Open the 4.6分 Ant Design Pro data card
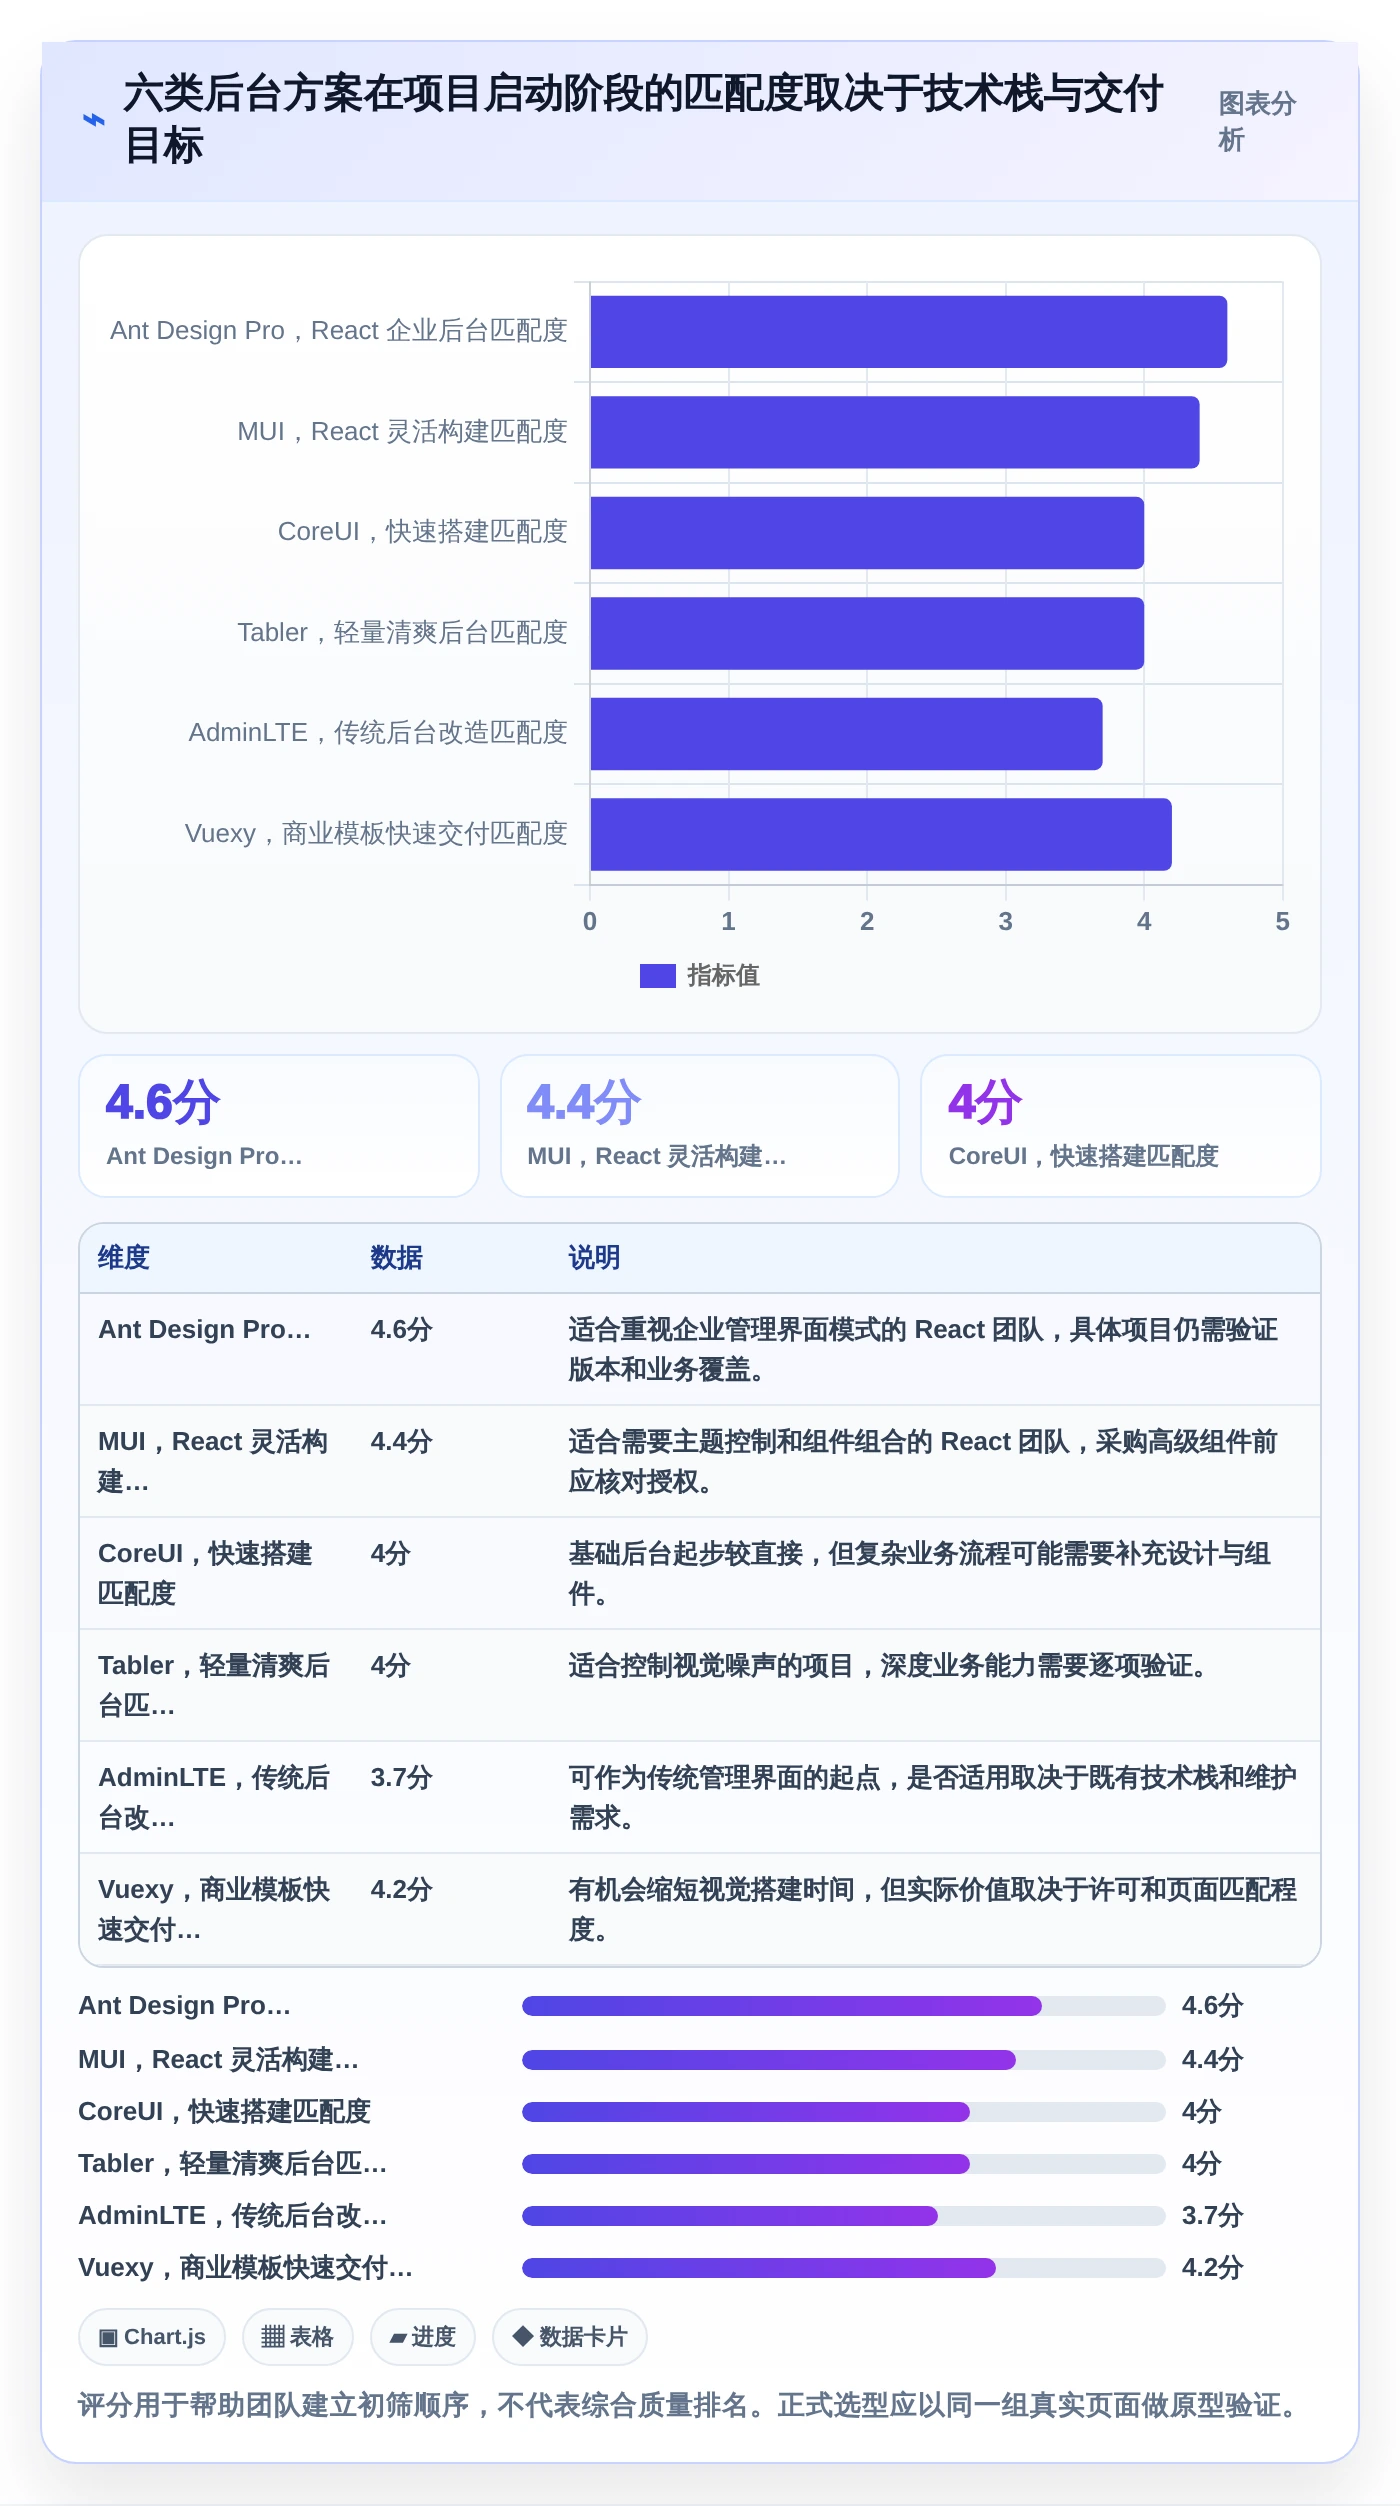This screenshot has height=2506, width=1400. pos(279,1125)
